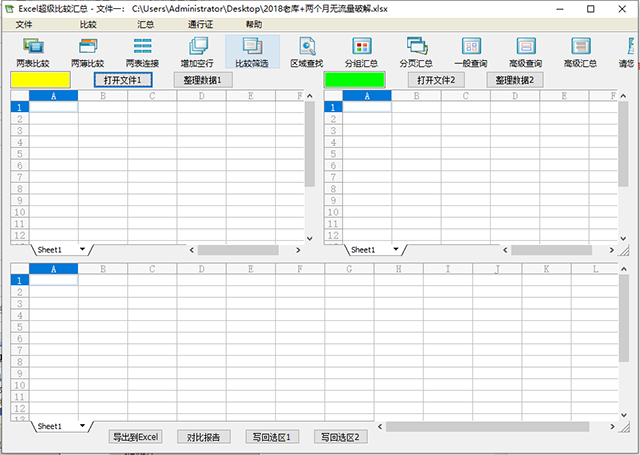Click the 打开文件2 button
The height and width of the screenshot is (455, 640).
[436, 80]
